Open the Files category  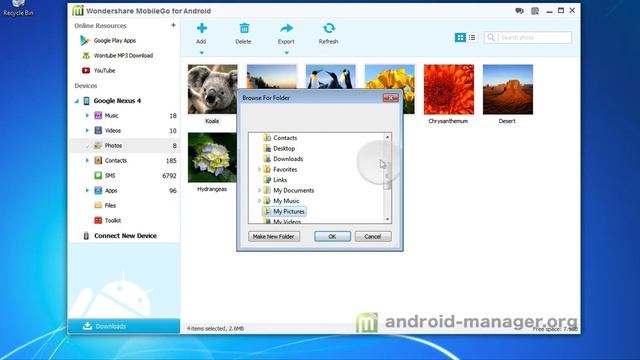coord(110,206)
